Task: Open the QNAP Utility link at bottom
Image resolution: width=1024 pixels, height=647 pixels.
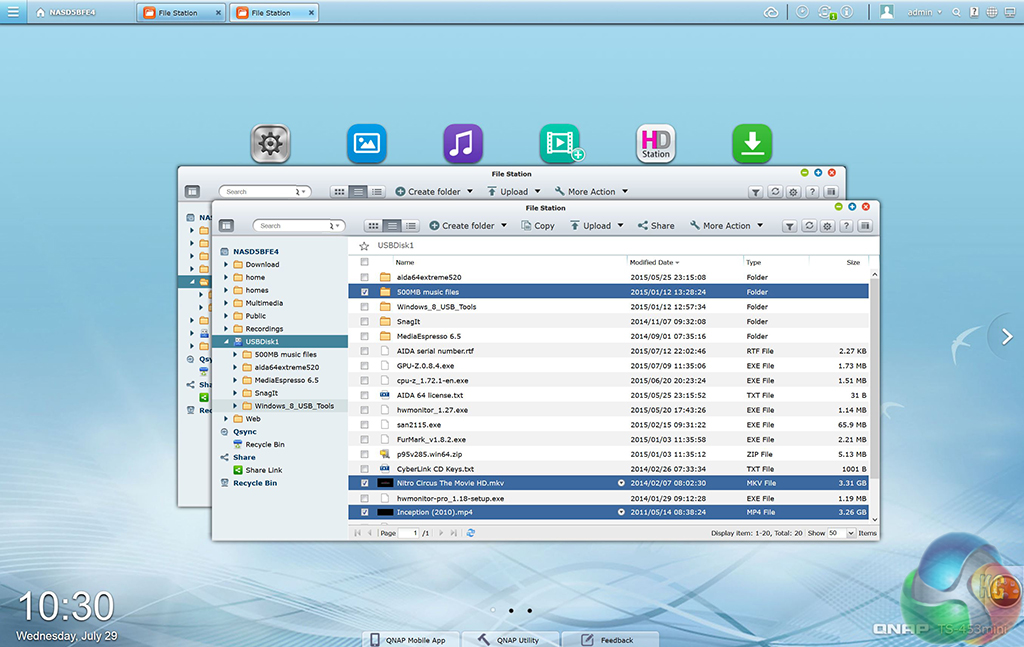Action: click(509, 640)
